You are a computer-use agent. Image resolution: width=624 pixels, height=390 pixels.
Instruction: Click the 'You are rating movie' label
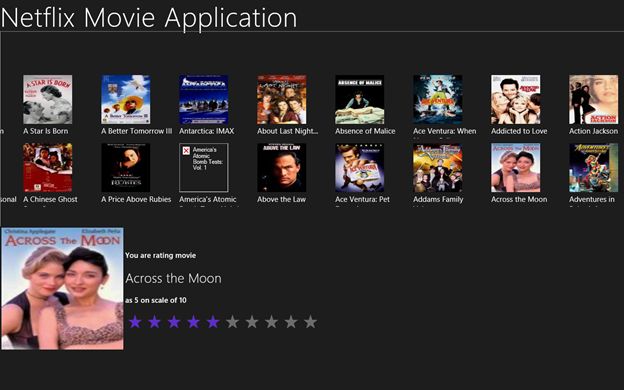click(x=160, y=255)
